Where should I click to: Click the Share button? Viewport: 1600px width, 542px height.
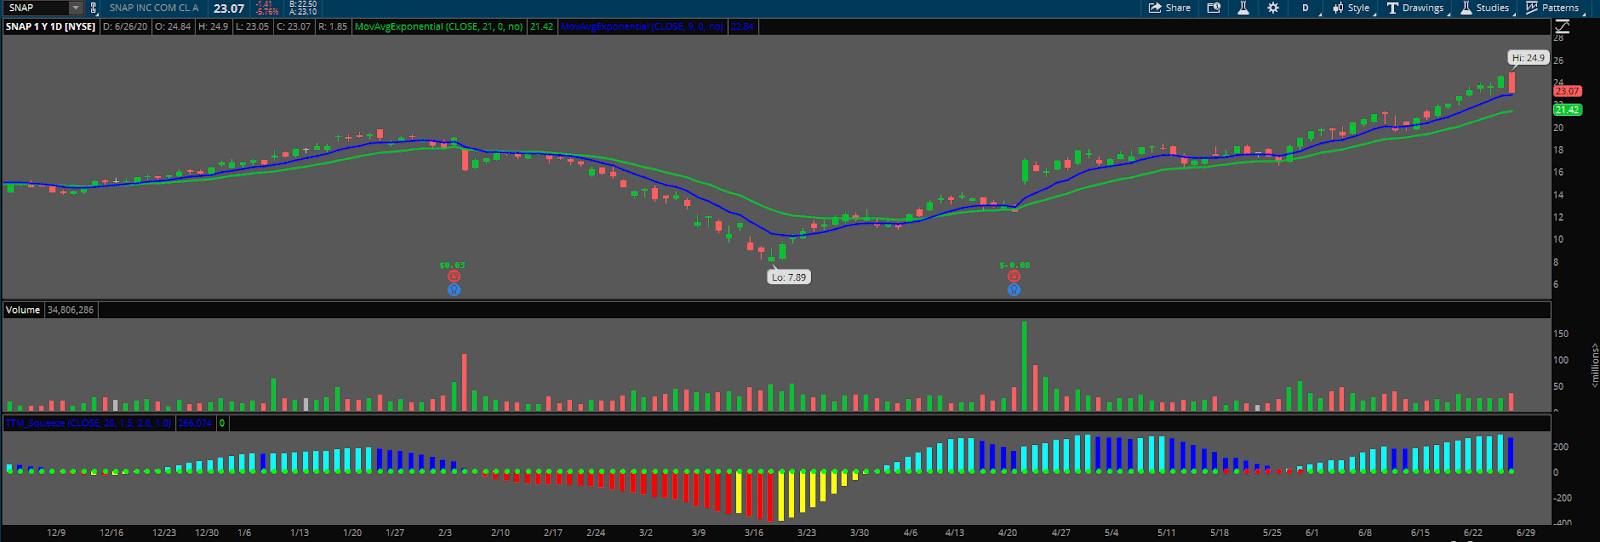[1170, 8]
